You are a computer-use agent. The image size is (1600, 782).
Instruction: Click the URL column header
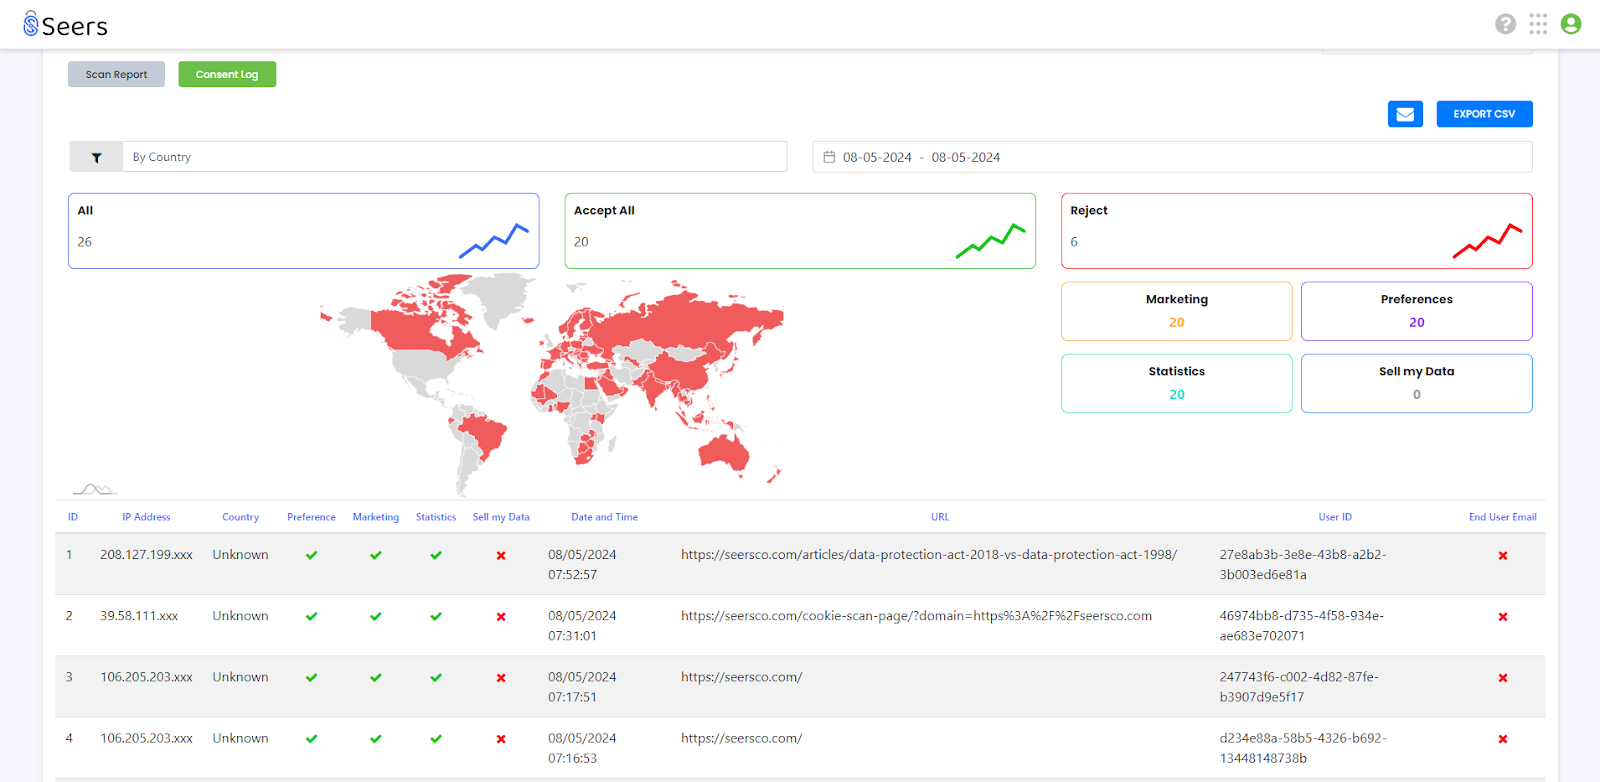(940, 517)
